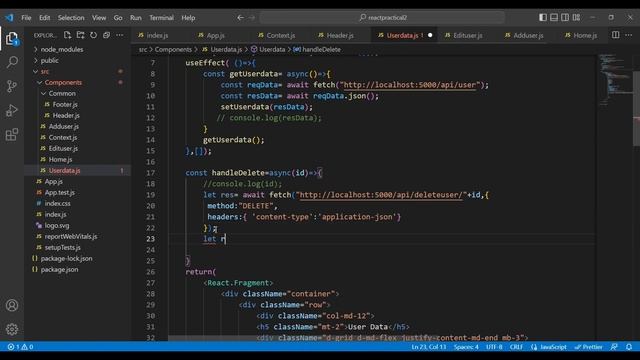Open the Edit menu
Image resolution: width=640 pixels, height=360 pixels.
(x=44, y=18)
